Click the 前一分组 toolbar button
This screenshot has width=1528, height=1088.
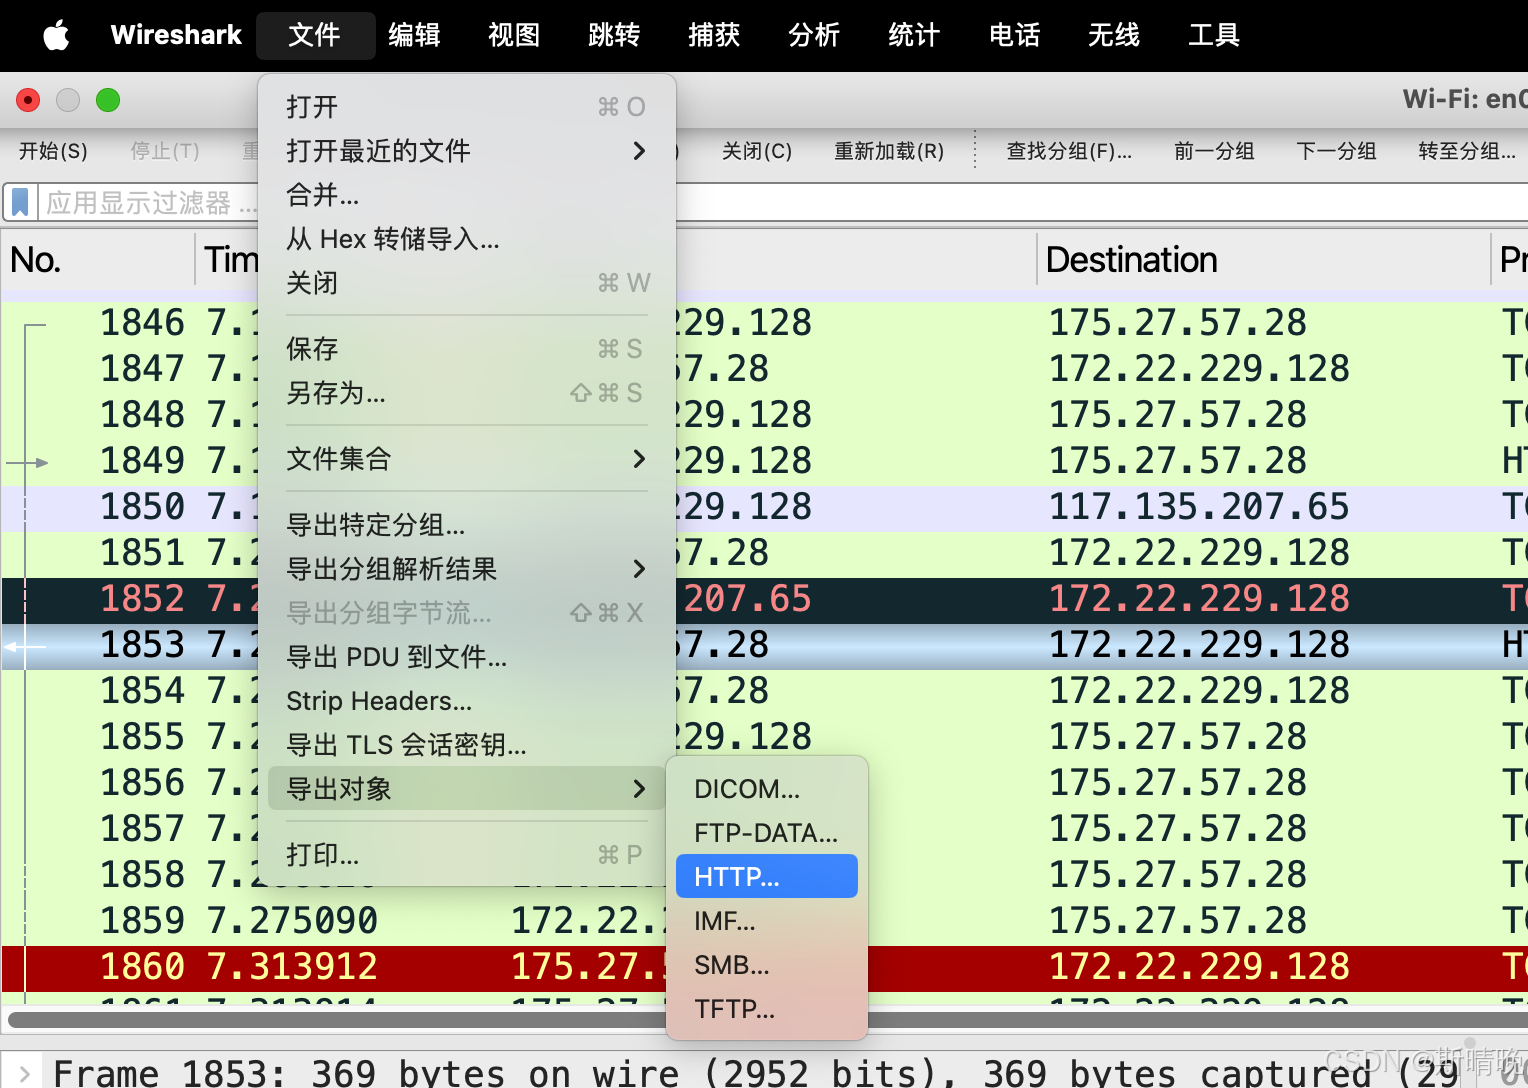click(x=1214, y=151)
